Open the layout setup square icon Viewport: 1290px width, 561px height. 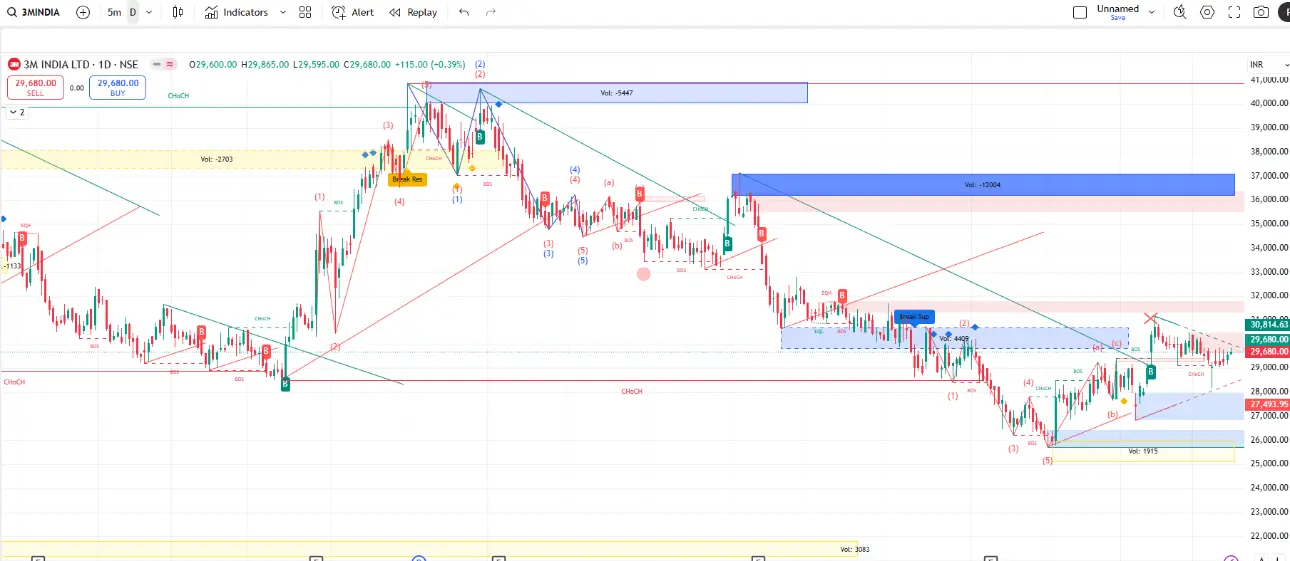pyautogui.click(x=1080, y=12)
